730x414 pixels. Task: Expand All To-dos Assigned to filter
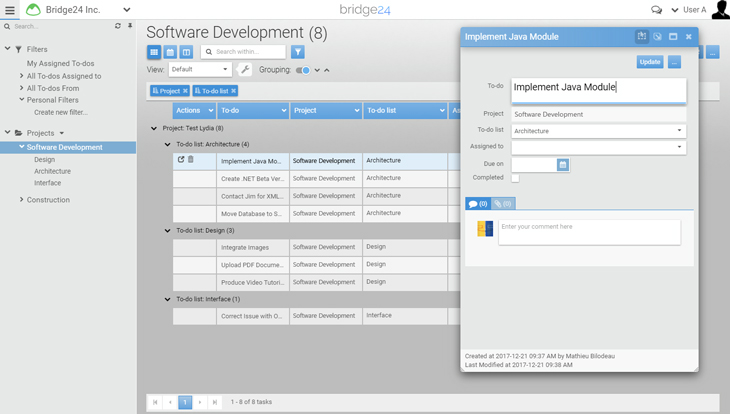(21, 75)
